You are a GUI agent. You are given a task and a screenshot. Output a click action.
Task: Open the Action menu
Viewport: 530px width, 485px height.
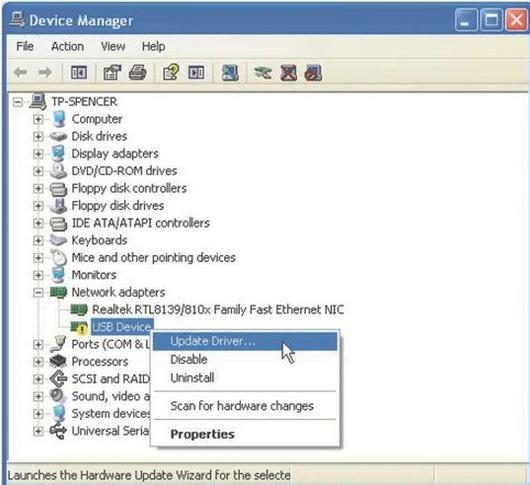(x=68, y=46)
